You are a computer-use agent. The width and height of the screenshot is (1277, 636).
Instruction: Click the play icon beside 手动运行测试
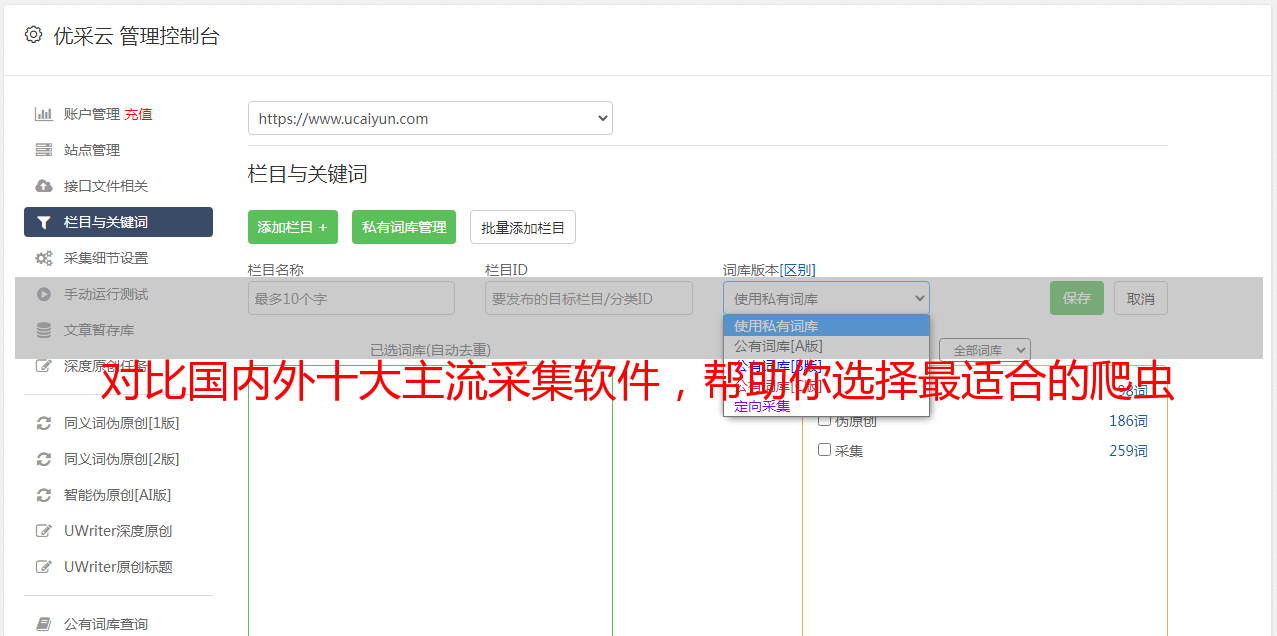(44, 294)
